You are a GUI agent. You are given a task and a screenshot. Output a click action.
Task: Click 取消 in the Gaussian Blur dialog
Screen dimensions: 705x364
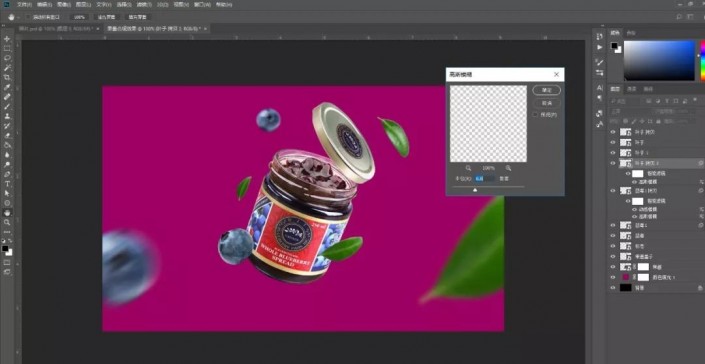[x=547, y=103]
